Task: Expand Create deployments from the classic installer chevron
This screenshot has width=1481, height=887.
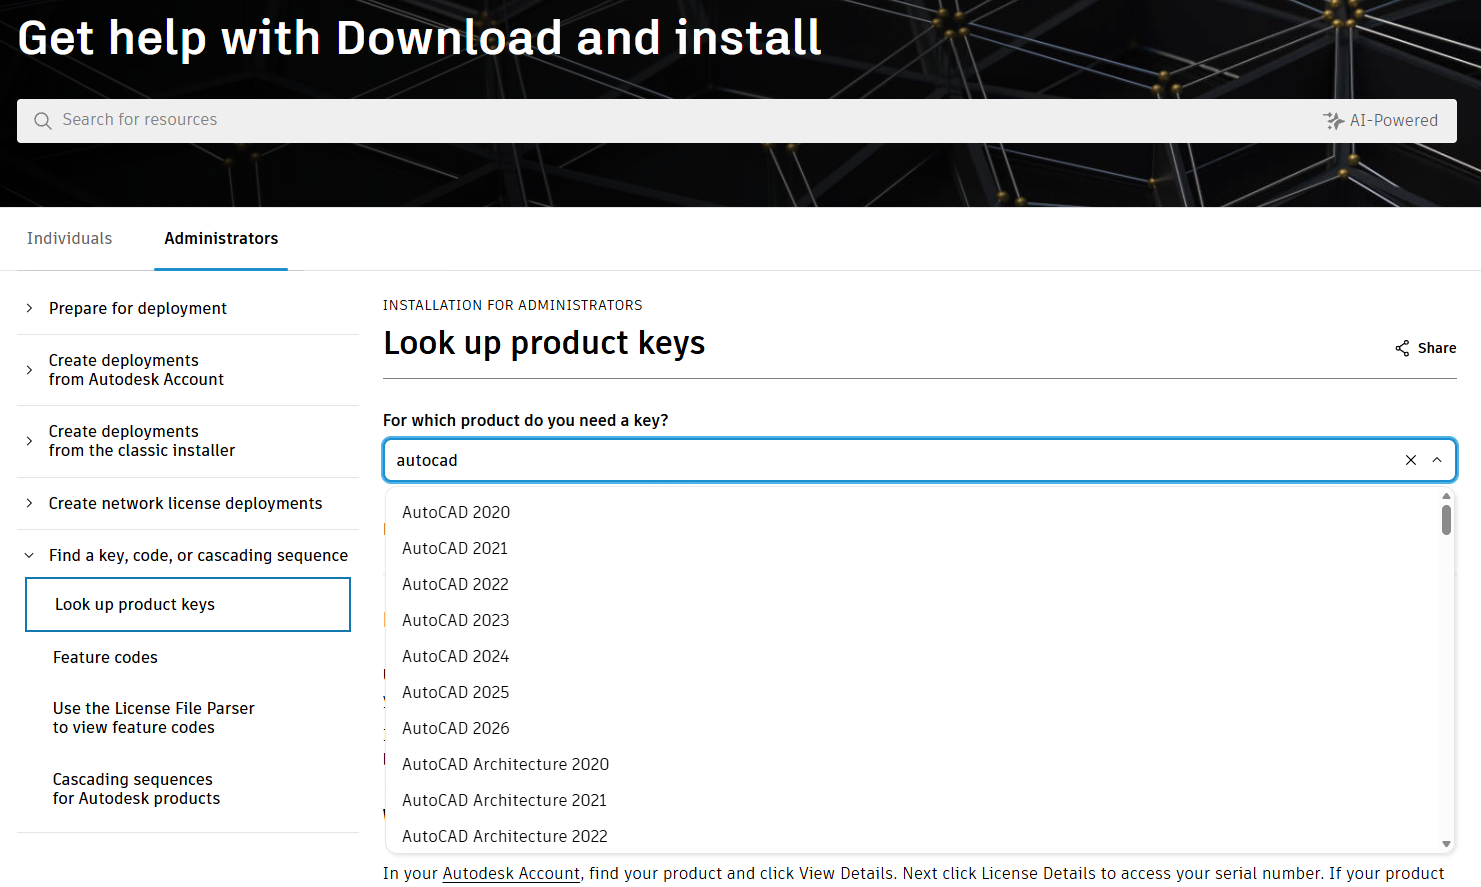Action: [x=29, y=441]
